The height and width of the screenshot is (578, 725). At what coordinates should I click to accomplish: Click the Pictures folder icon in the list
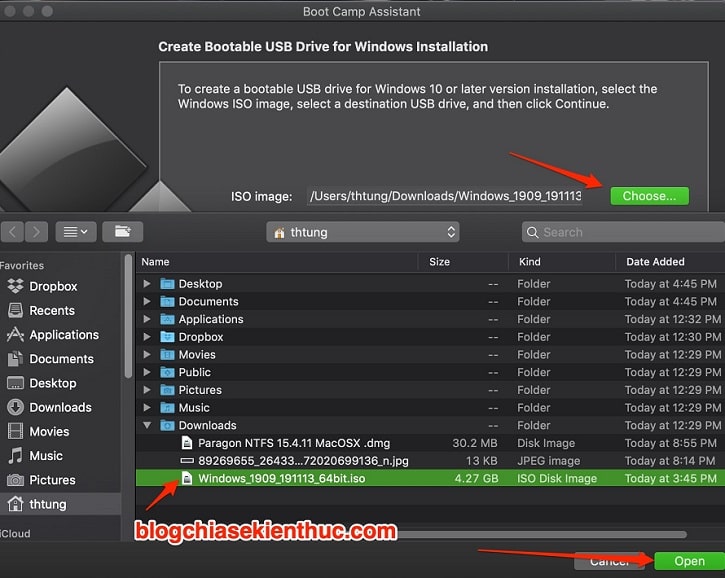tap(167, 390)
